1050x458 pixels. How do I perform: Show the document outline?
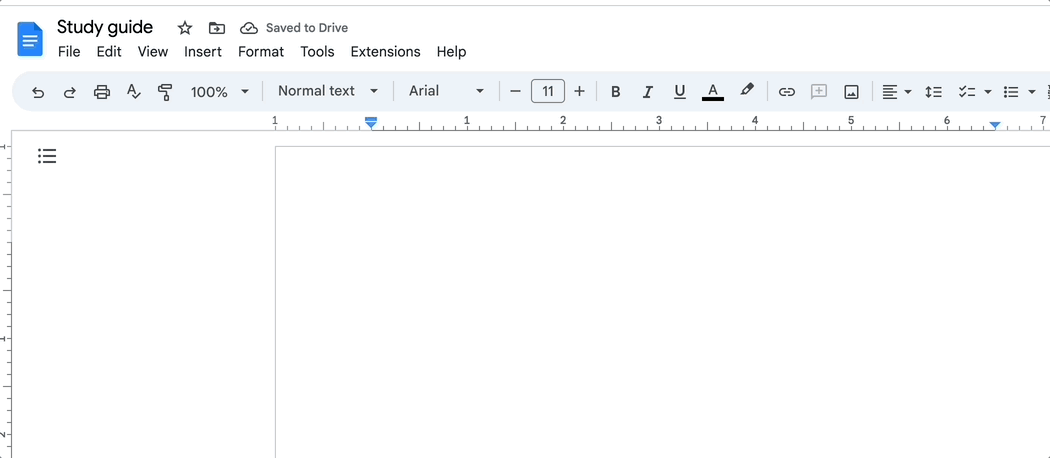pyautogui.click(x=47, y=156)
